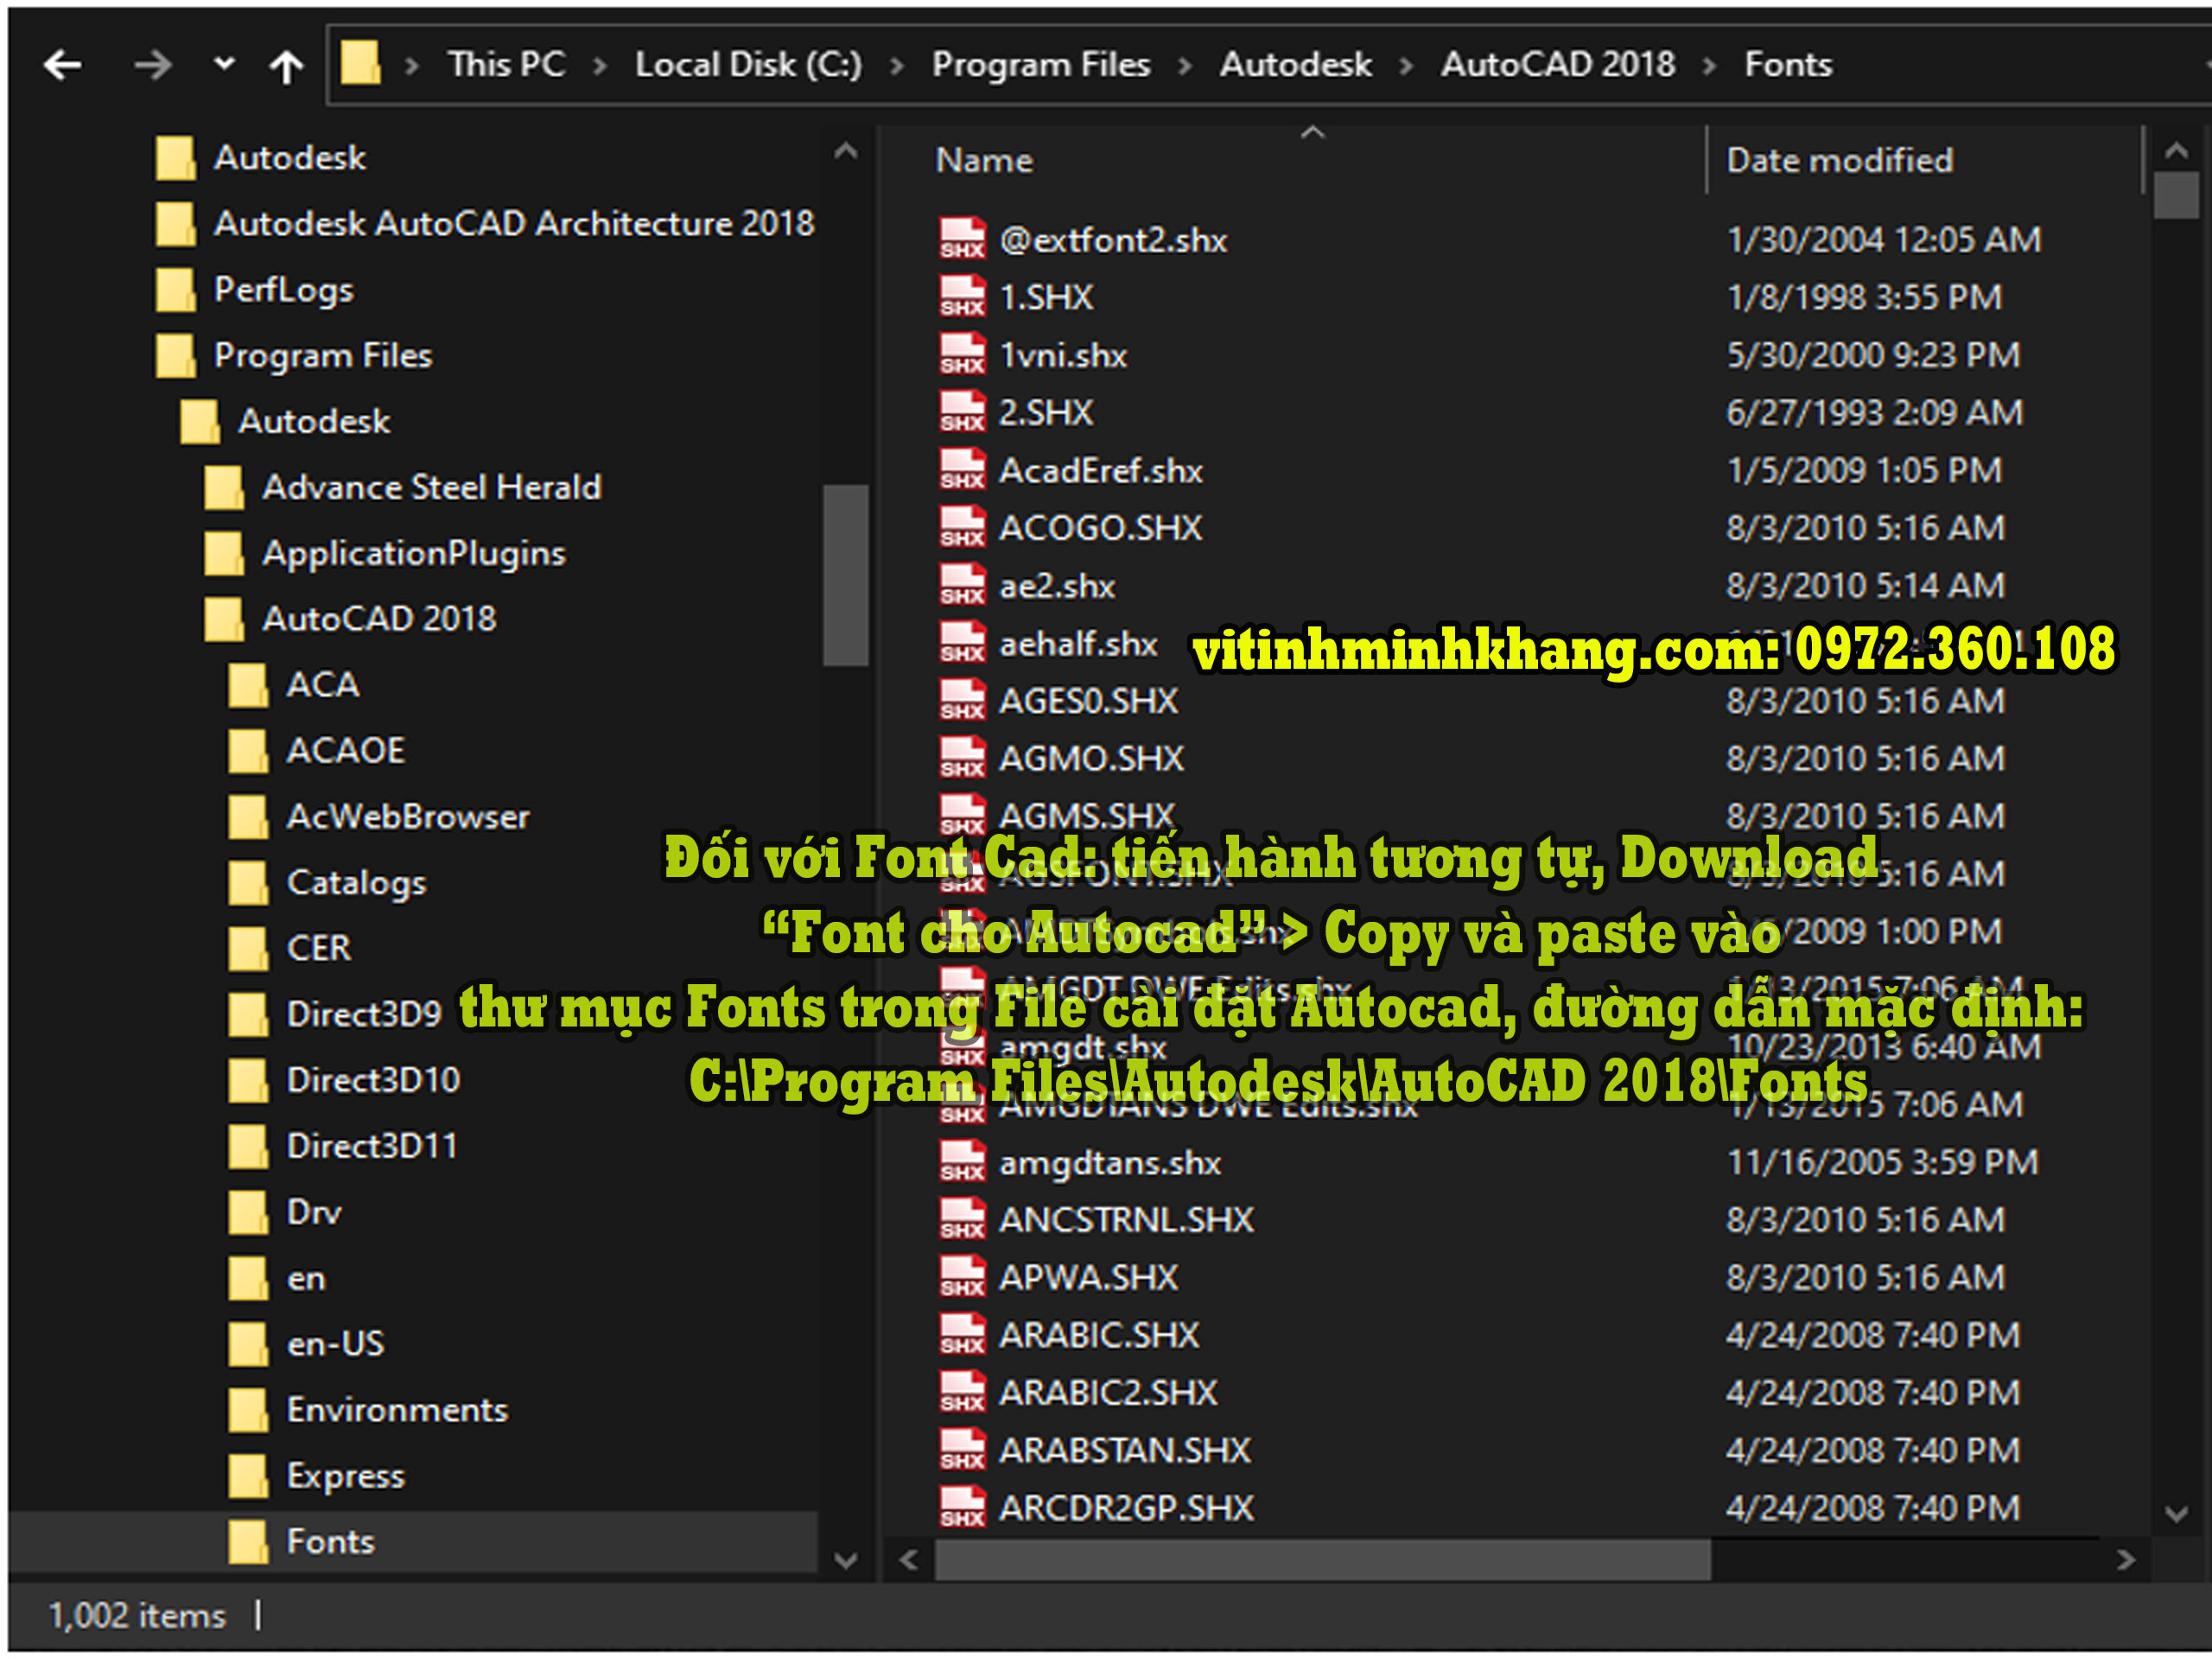The height and width of the screenshot is (1659, 2212).
Task: Click SHX icon of ae2.shx
Action: 962,585
